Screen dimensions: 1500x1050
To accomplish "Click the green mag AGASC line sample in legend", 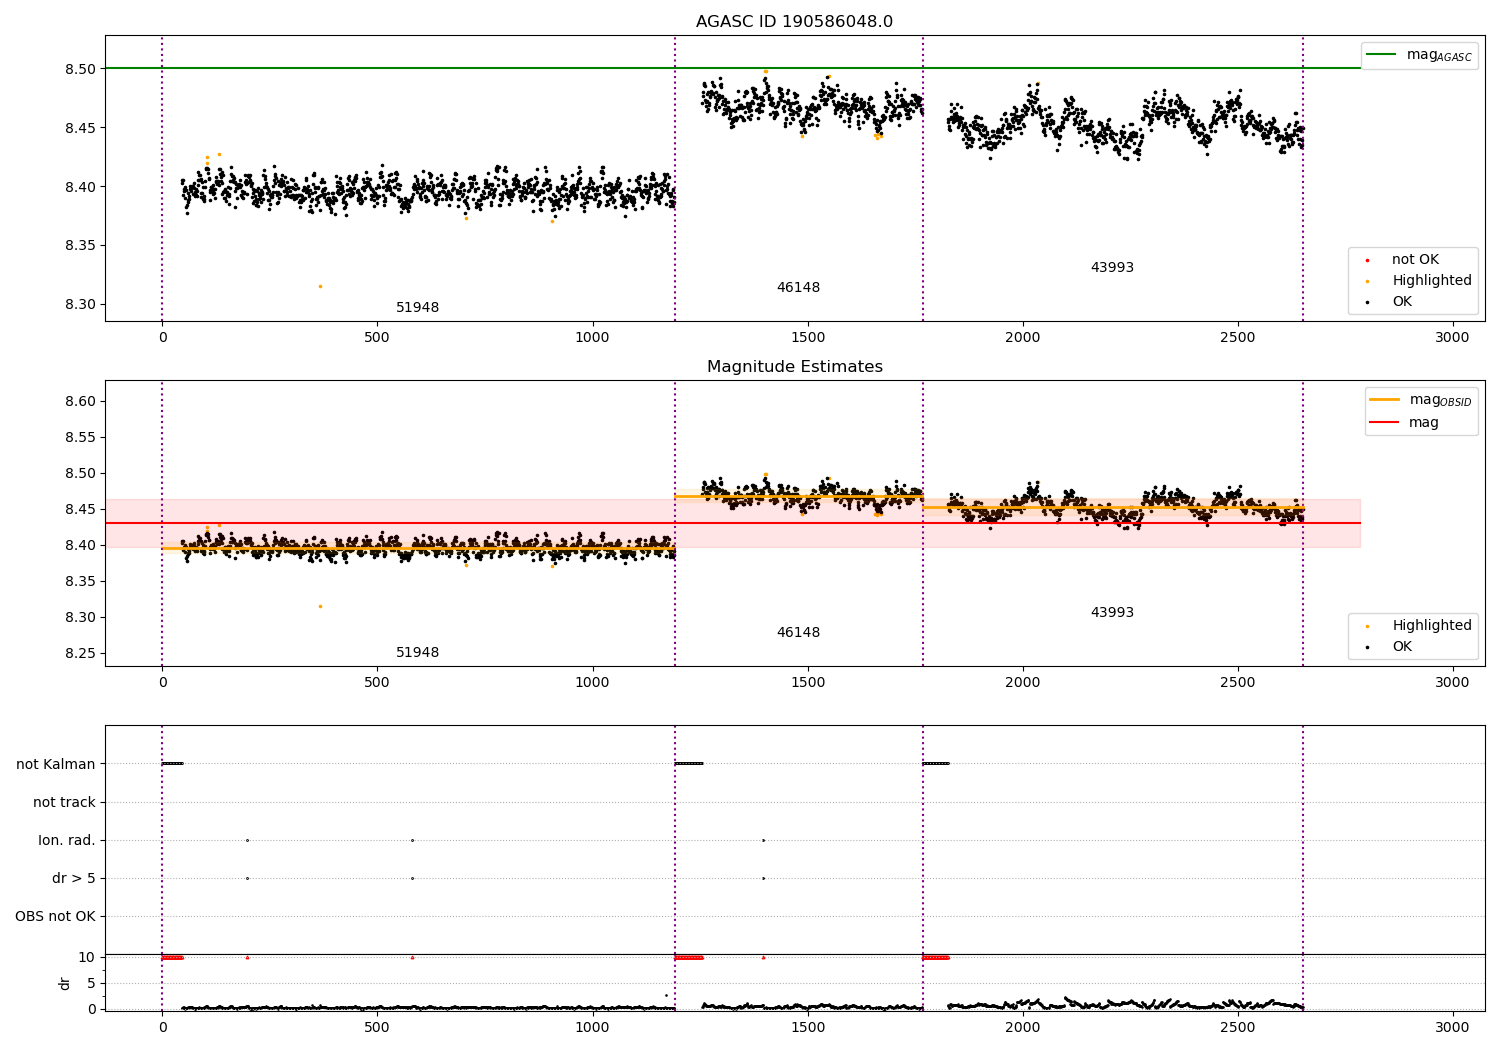I will tap(1381, 55).
